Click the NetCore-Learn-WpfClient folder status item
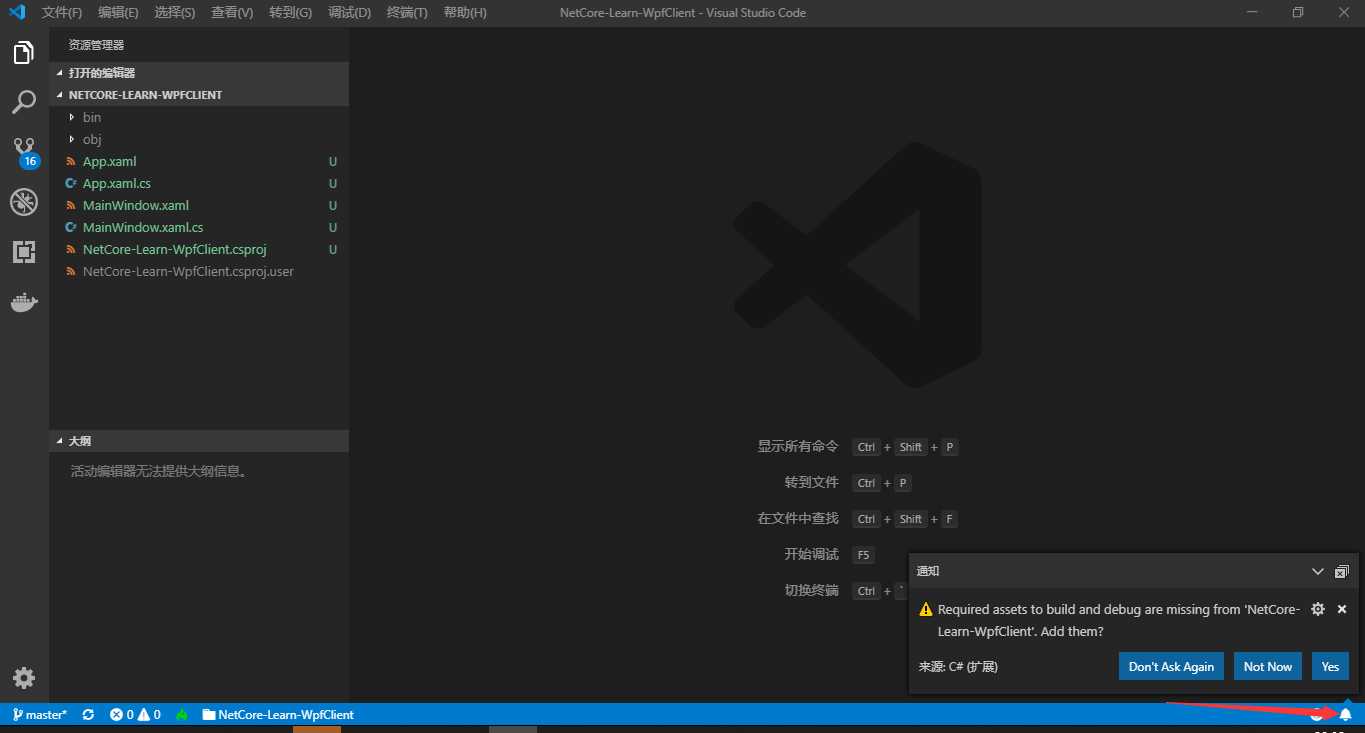The image size is (1365, 733). click(x=278, y=715)
